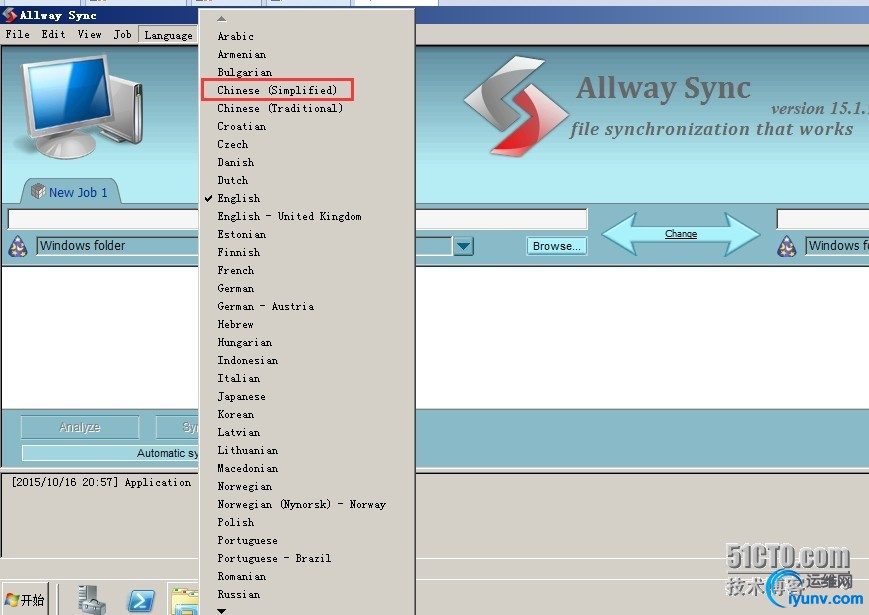Click the left folder path input field
Screen dimensions: 869x615
pos(103,219)
